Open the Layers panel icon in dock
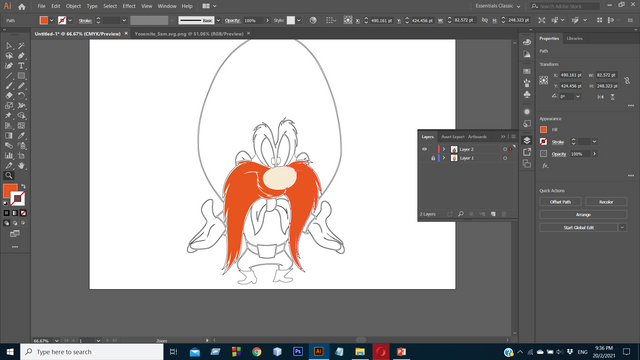The height and width of the screenshot is (360, 640). [x=527, y=140]
